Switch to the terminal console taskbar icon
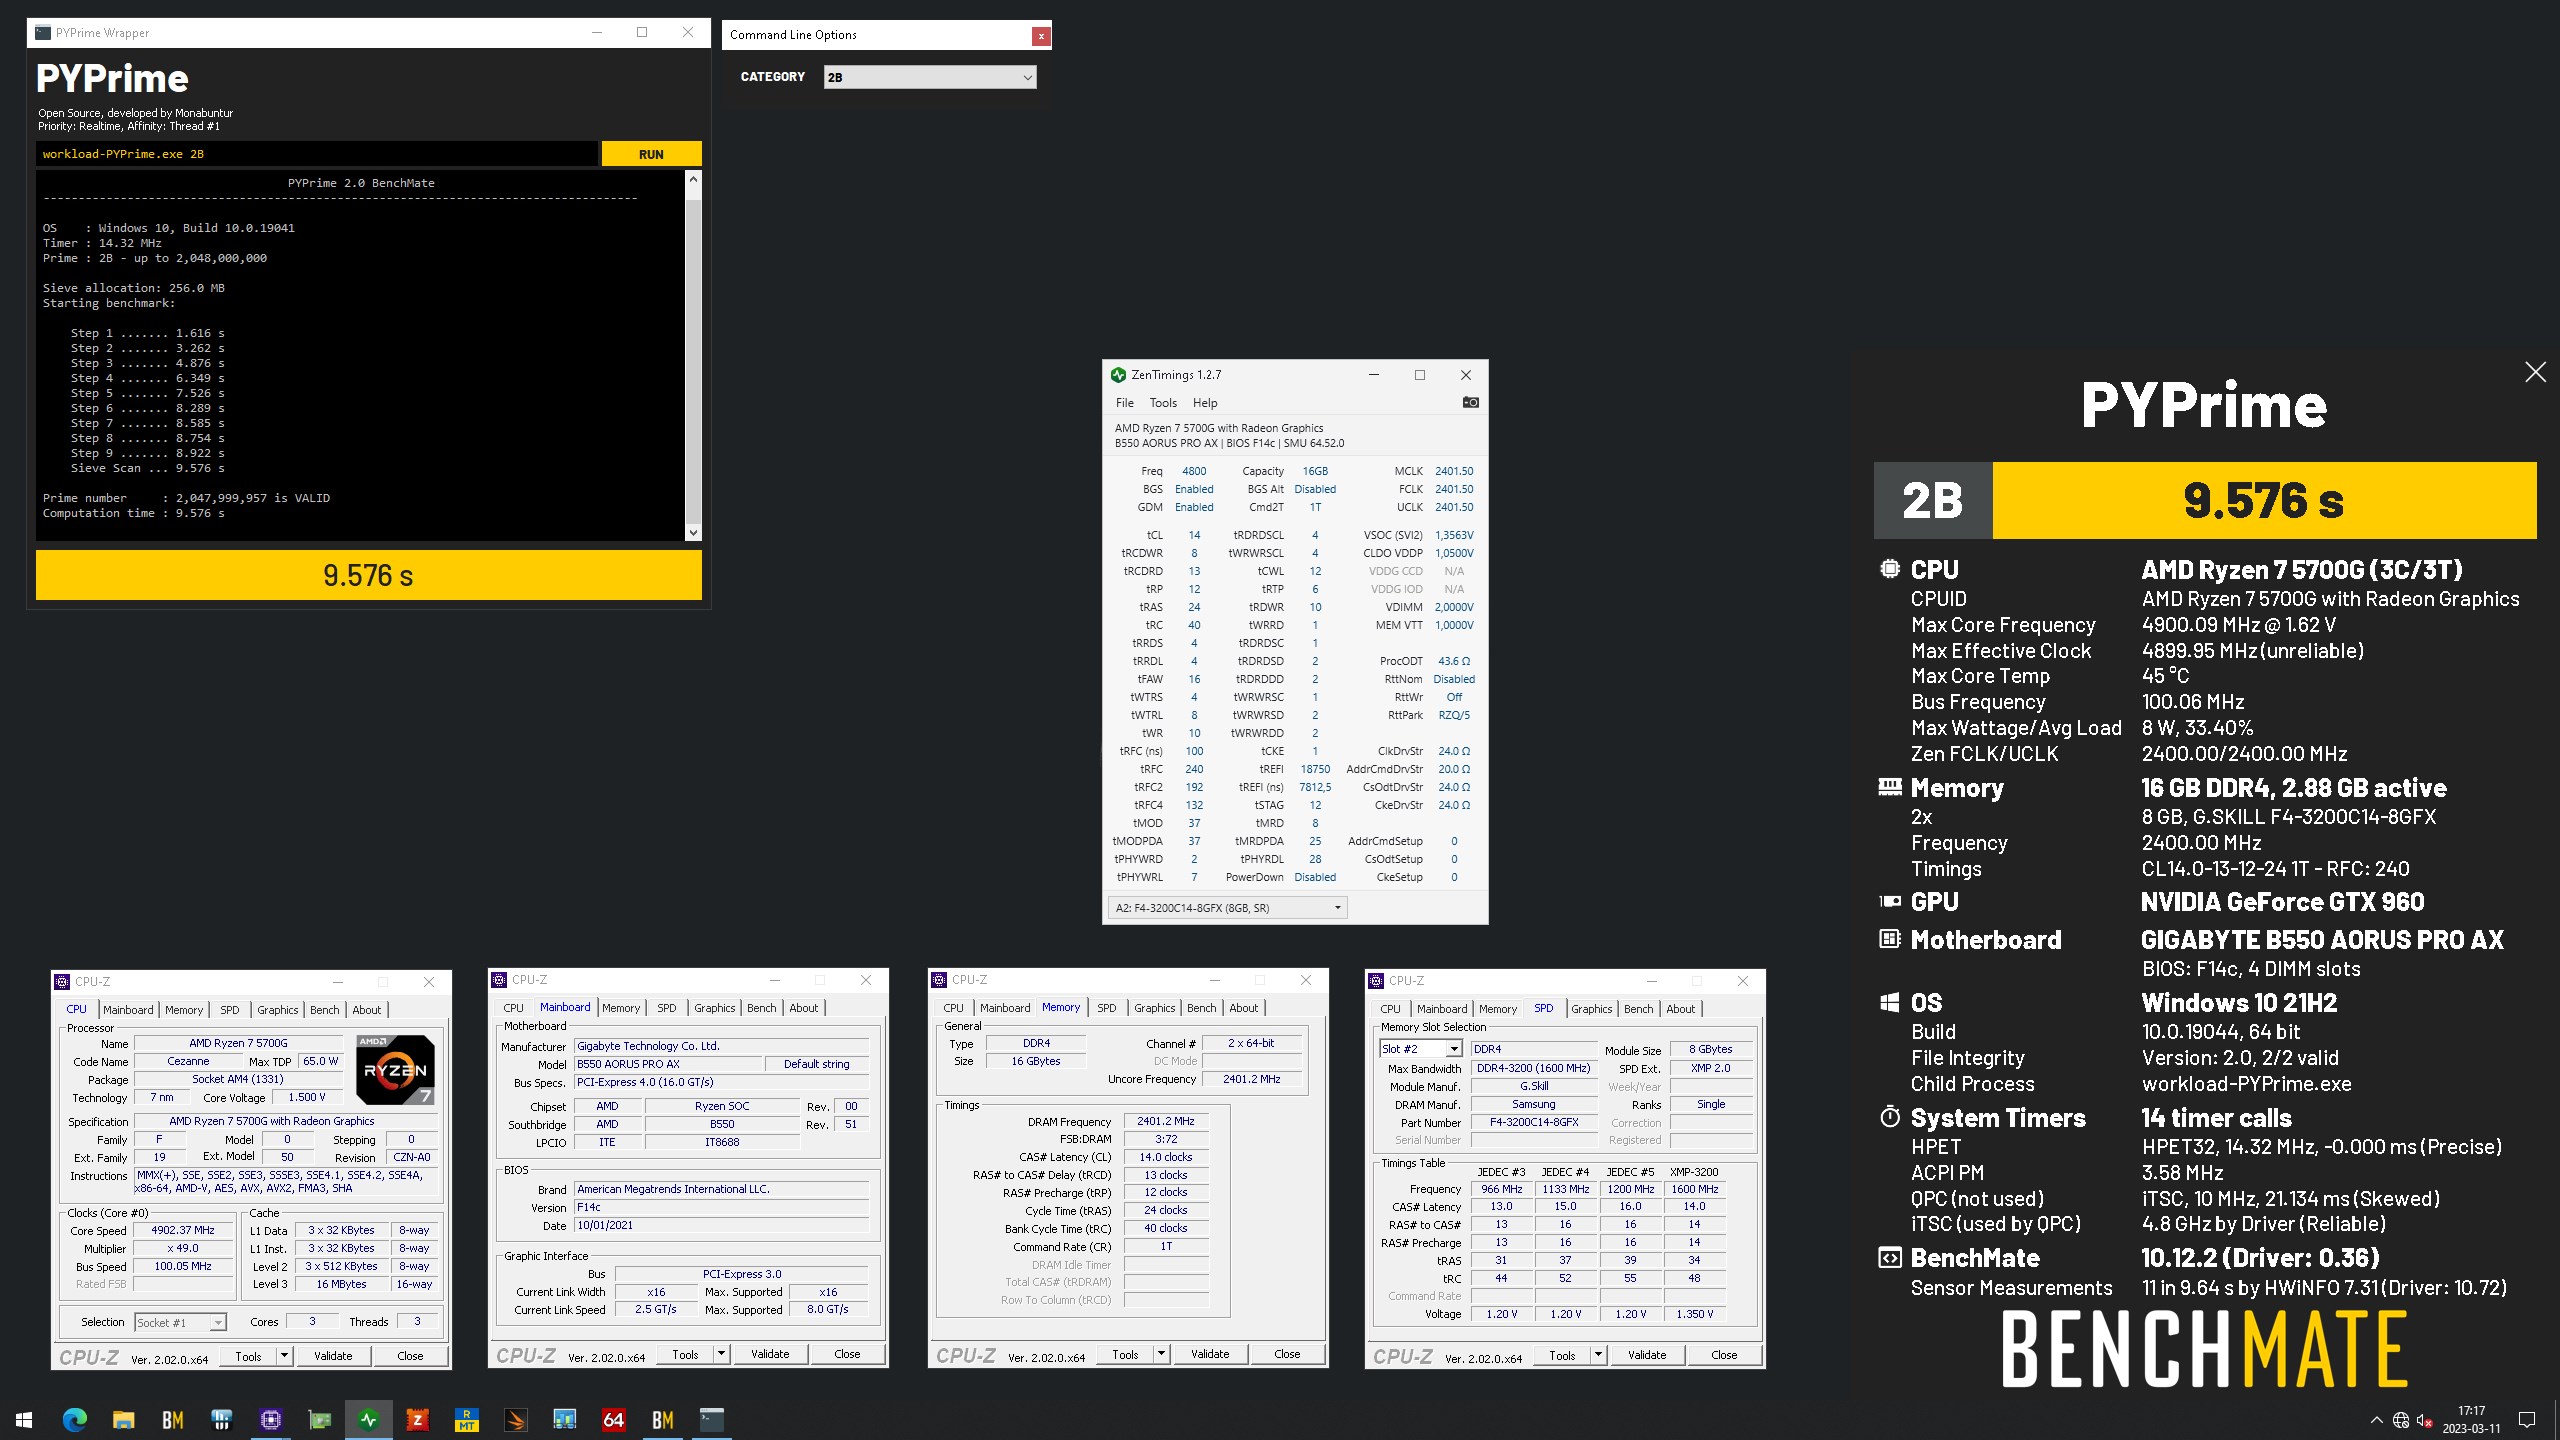This screenshot has height=1440, width=2560. [711, 1419]
